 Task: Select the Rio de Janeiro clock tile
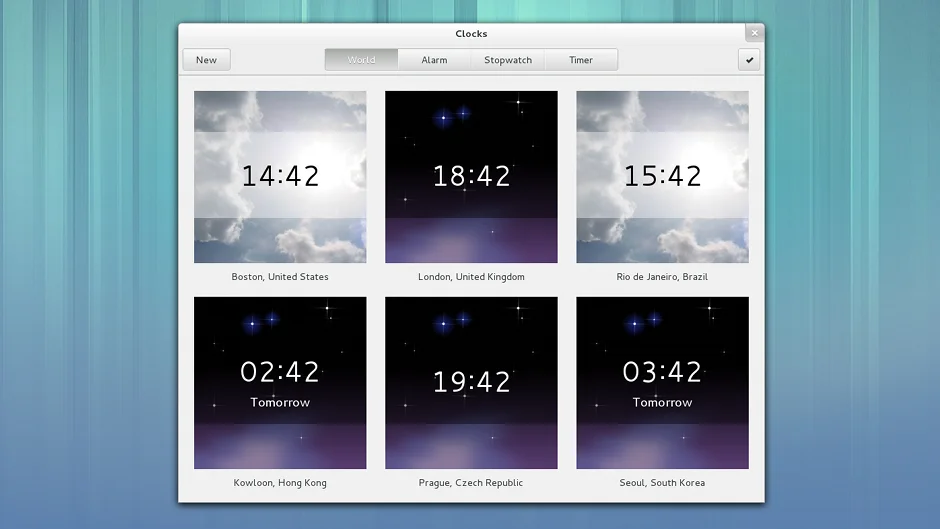(x=662, y=177)
